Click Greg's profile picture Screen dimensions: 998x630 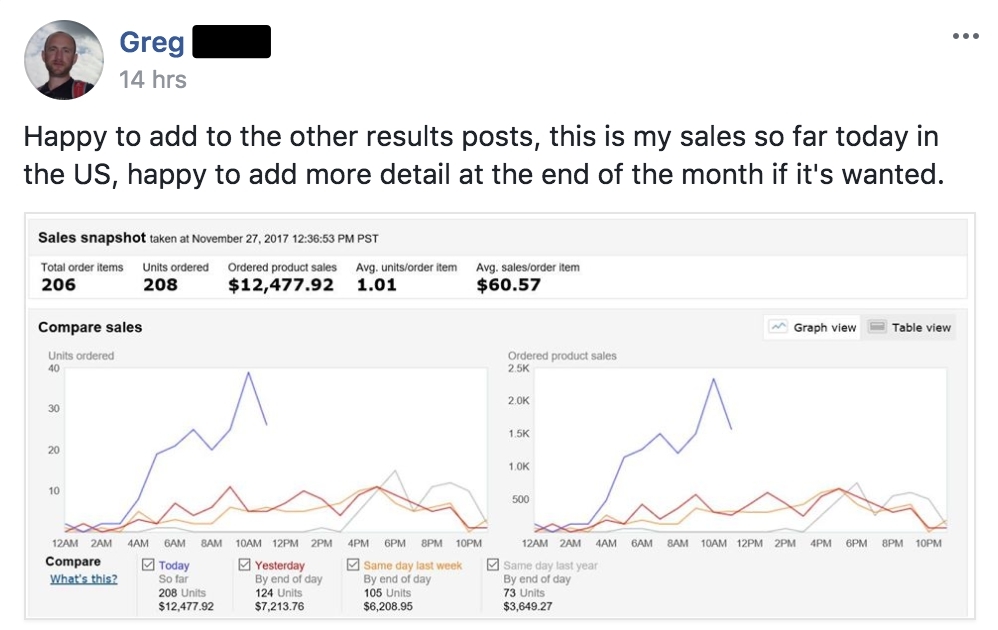point(63,60)
